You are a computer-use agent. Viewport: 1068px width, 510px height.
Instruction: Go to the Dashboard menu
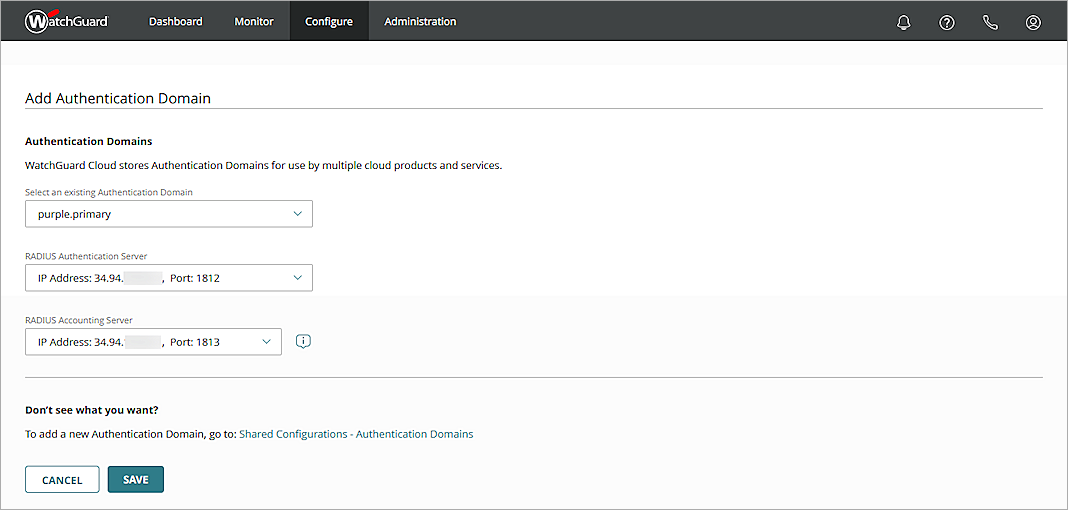pos(175,21)
